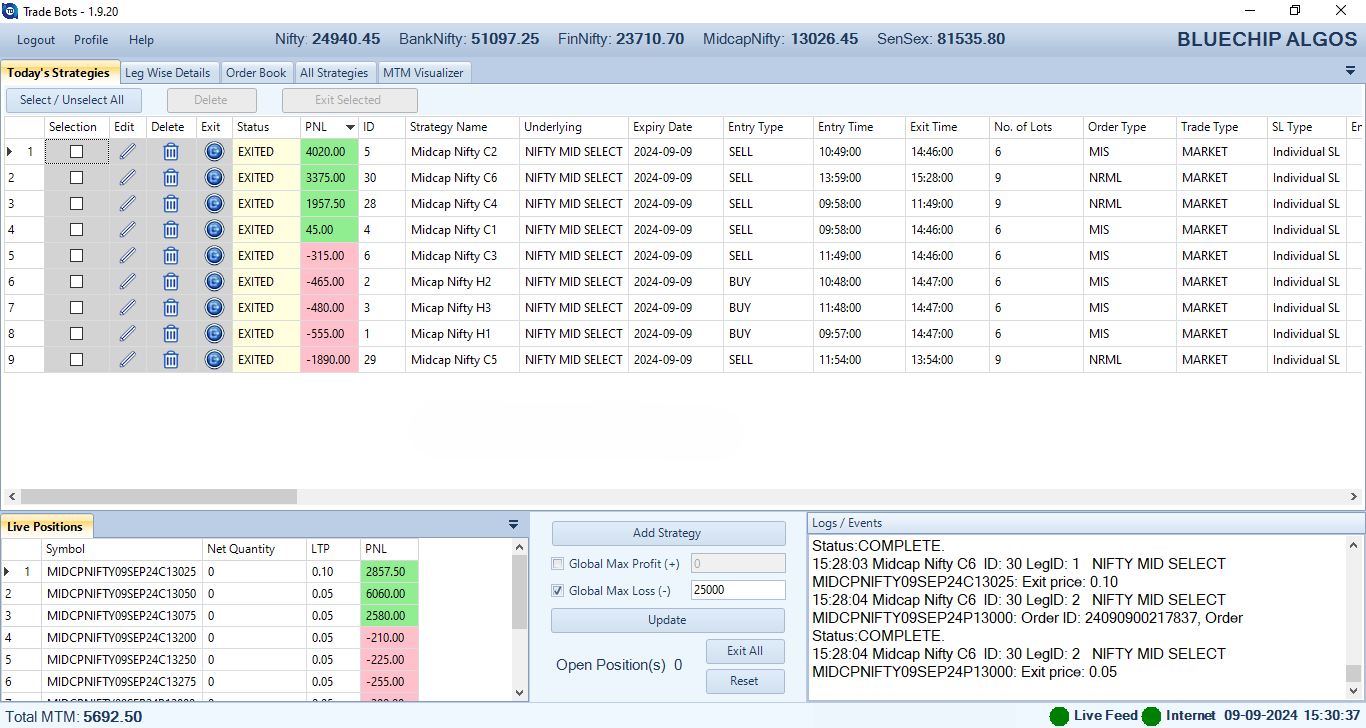Click exit icon for Micap Nifty H2
Image resolution: width=1366 pixels, height=728 pixels.
point(214,281)
